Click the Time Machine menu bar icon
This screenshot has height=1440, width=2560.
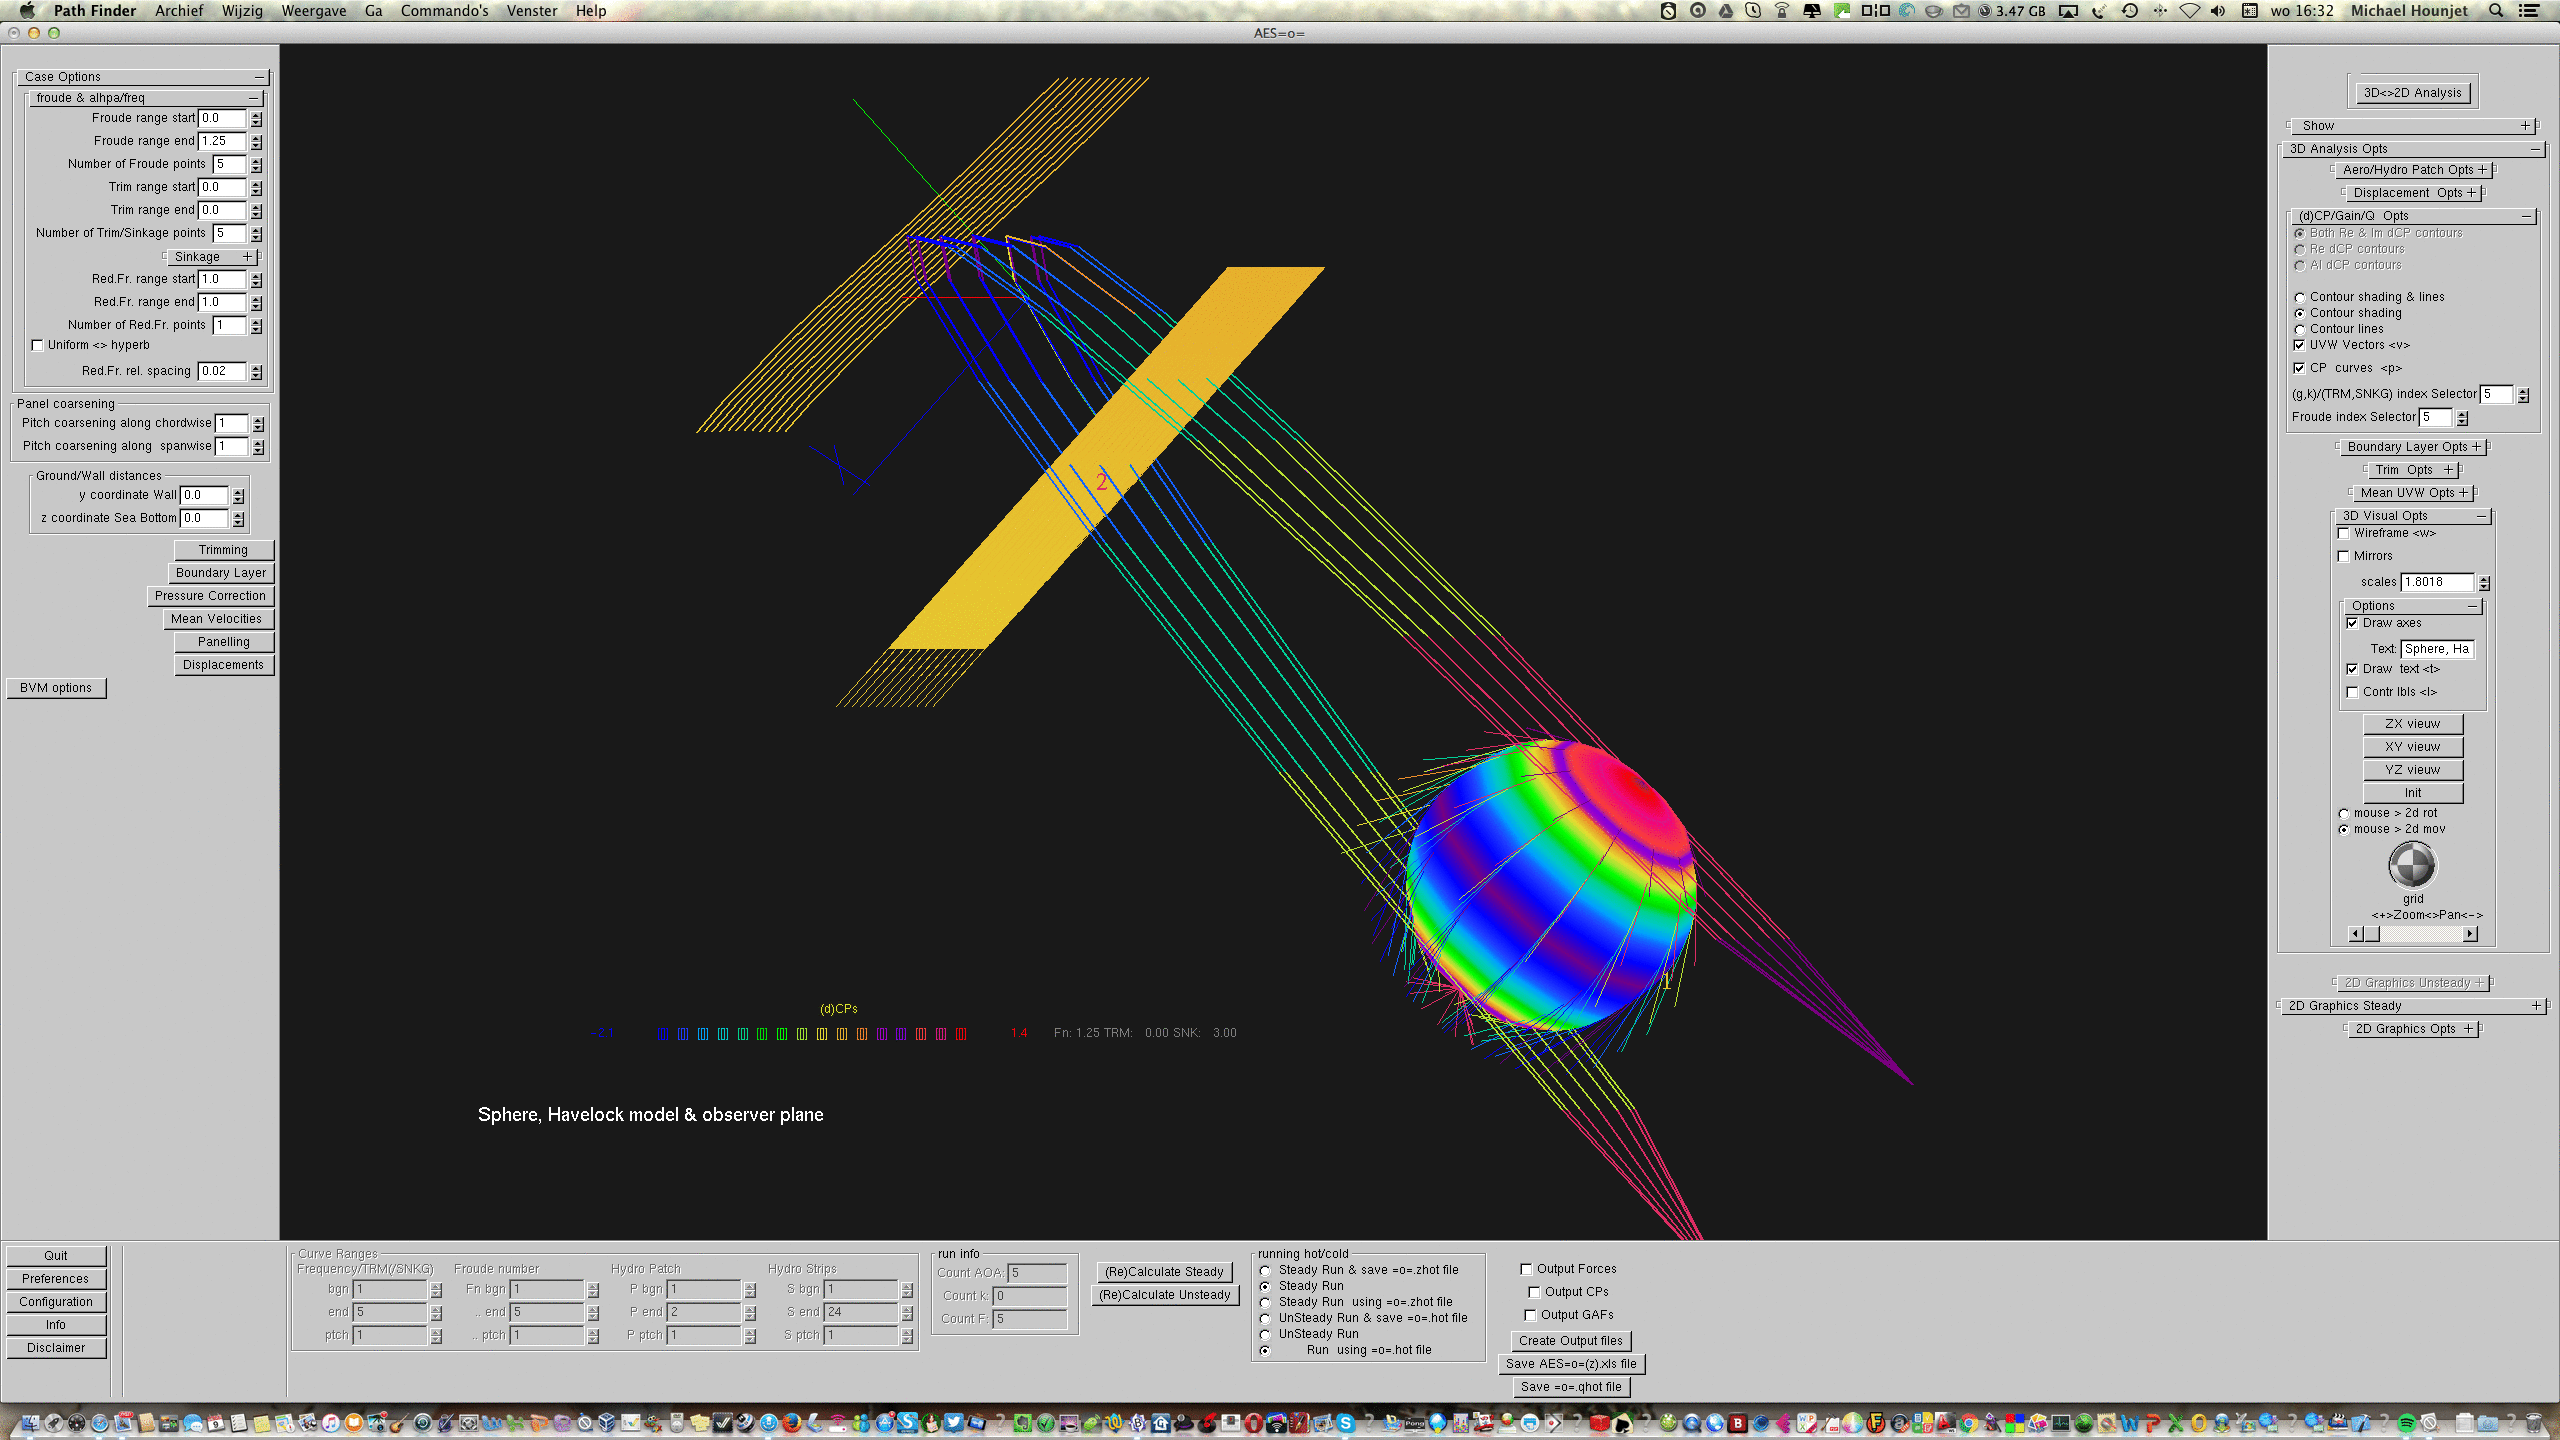tap(2130, 11)
